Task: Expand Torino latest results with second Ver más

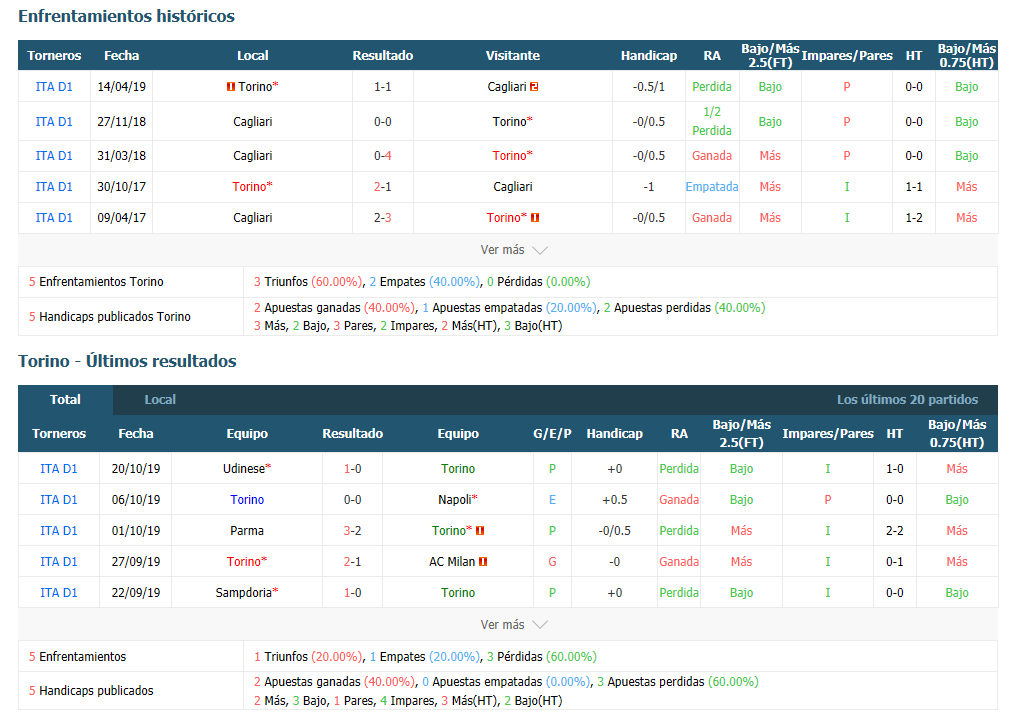Action: coord(513,625)
